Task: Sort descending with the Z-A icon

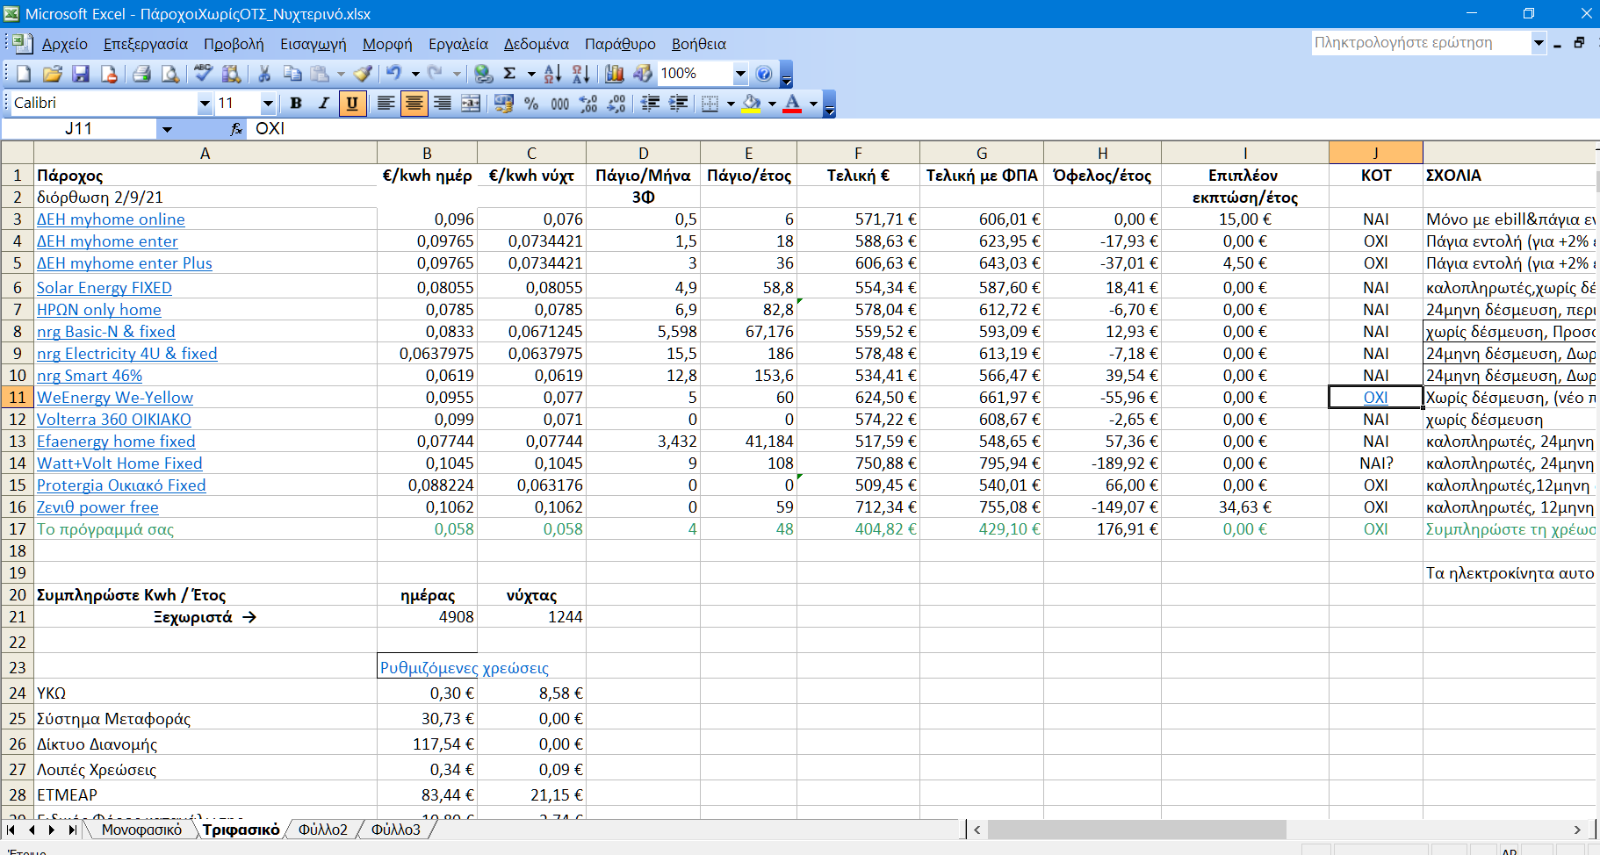Action: [x=581, y=74]
